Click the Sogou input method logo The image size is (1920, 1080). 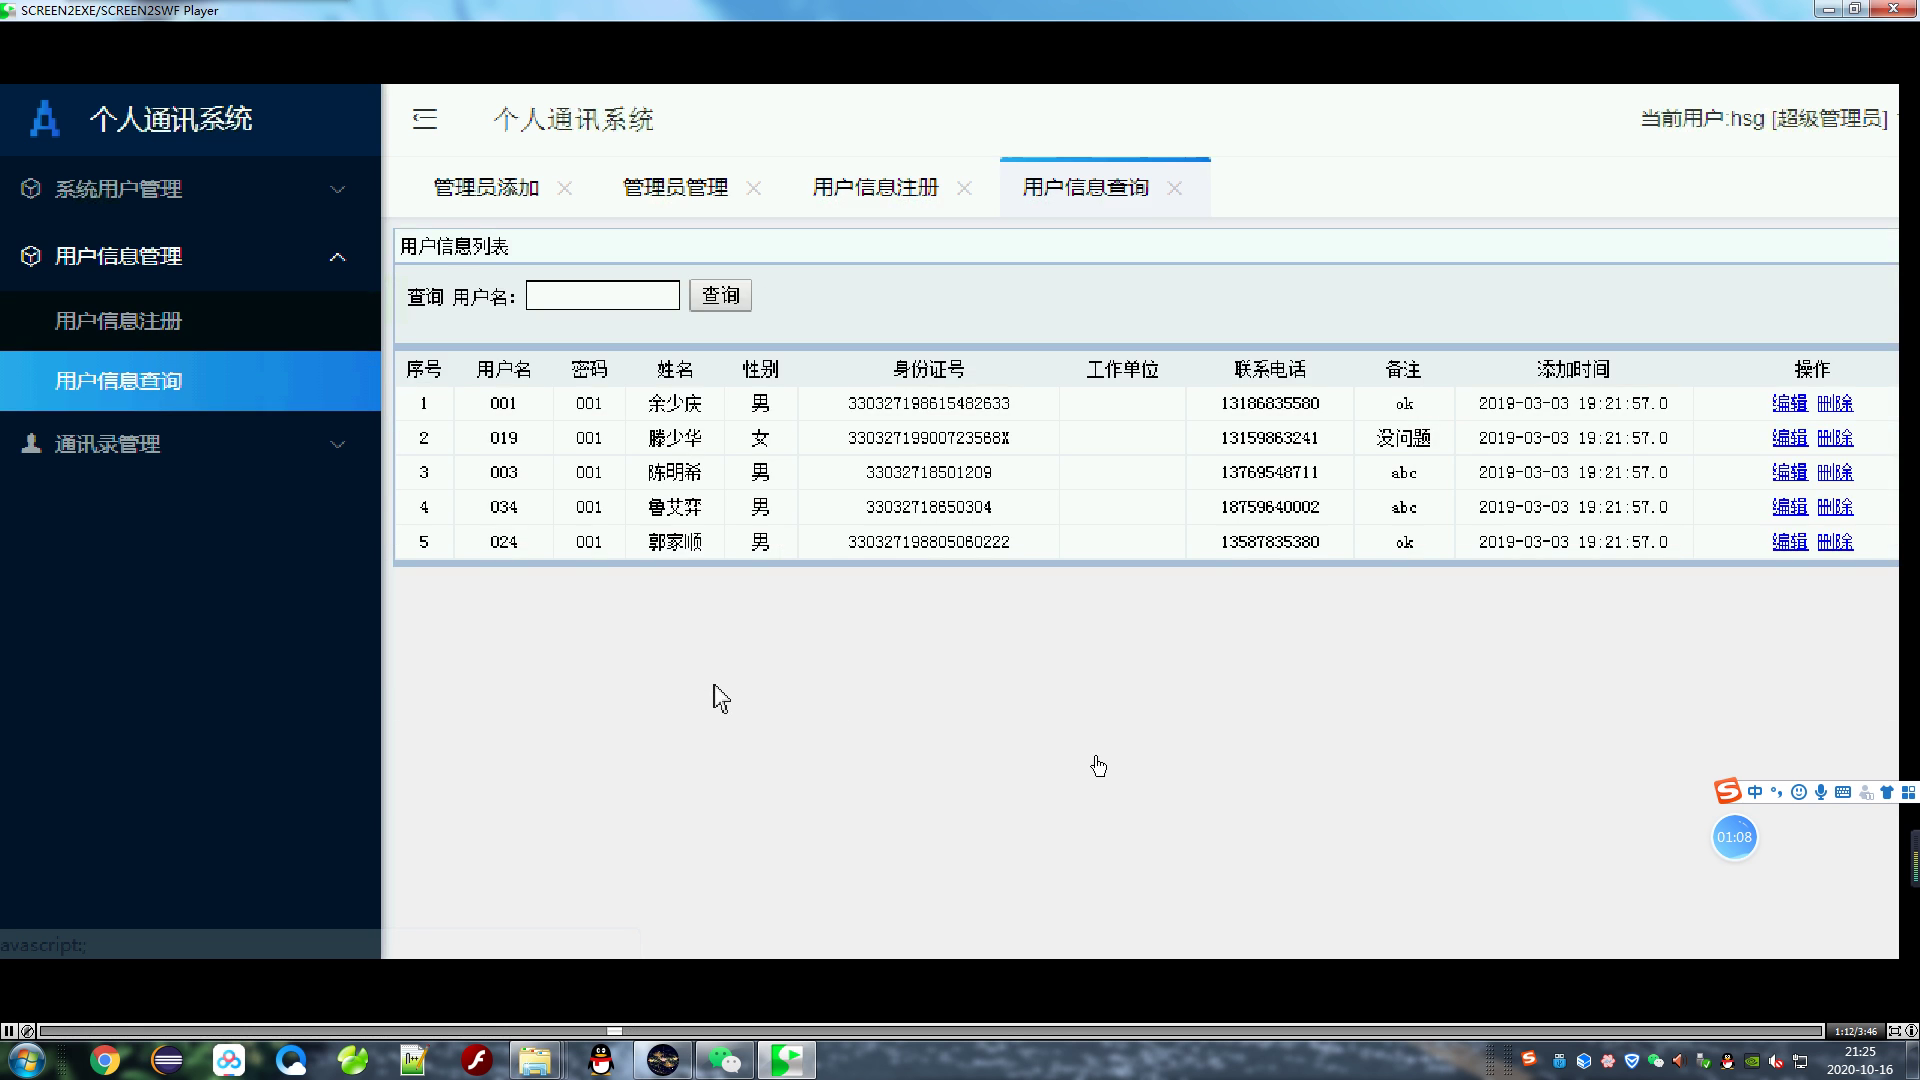click(x=1728, y=791)
